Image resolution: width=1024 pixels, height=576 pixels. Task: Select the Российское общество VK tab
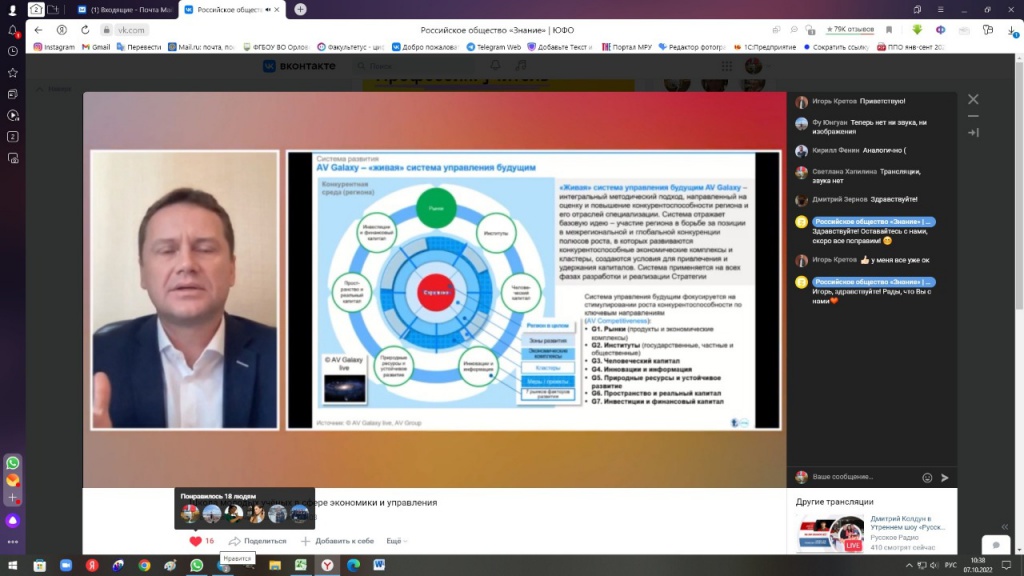(232, 10)
